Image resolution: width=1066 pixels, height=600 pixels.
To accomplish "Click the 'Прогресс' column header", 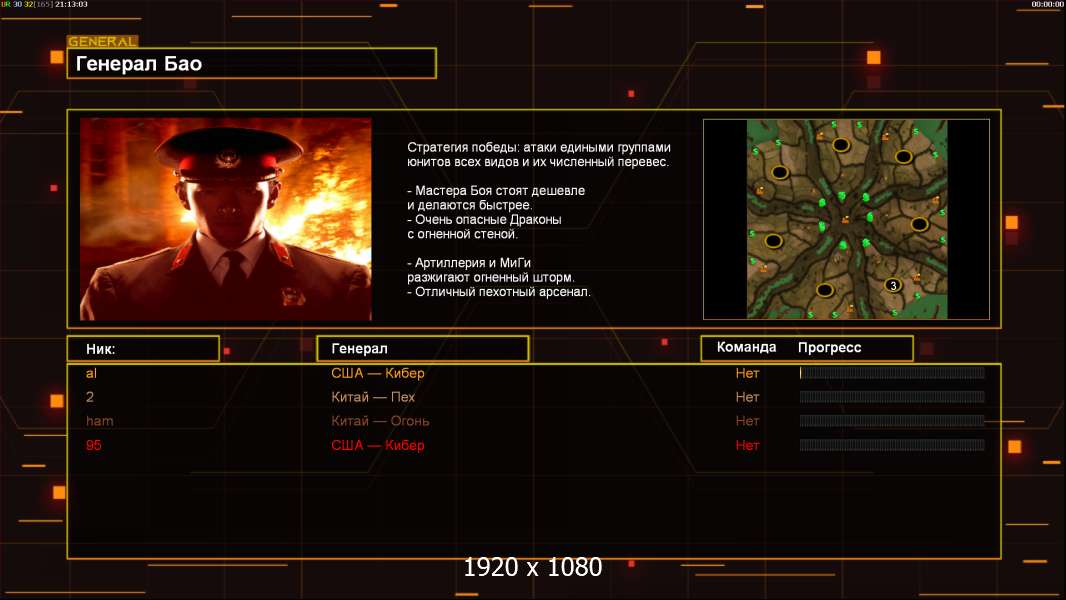I will (829, 347).
